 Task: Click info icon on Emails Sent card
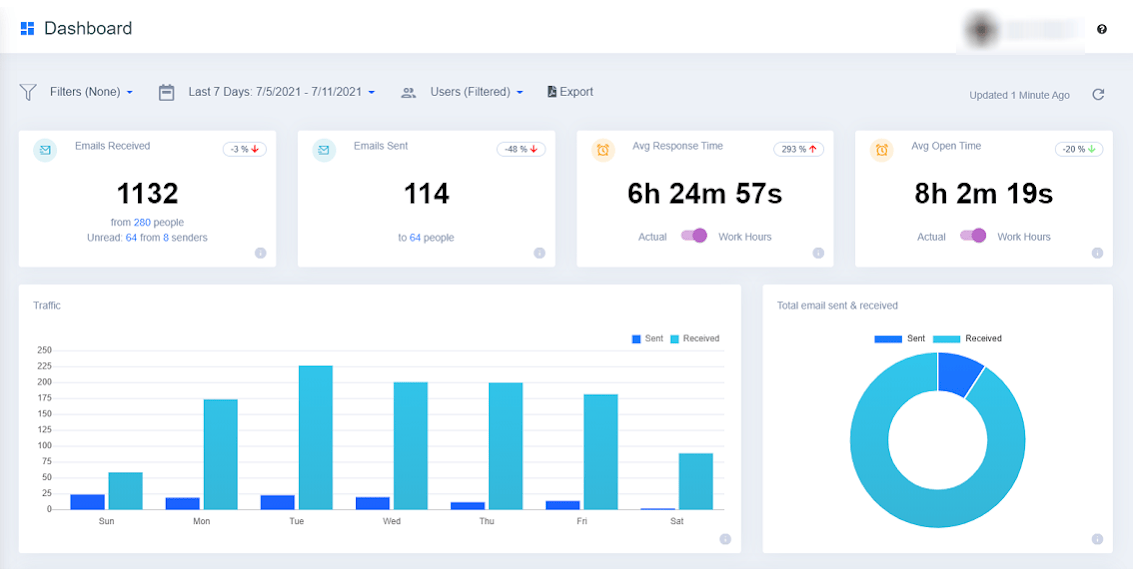tap(539, 253)
